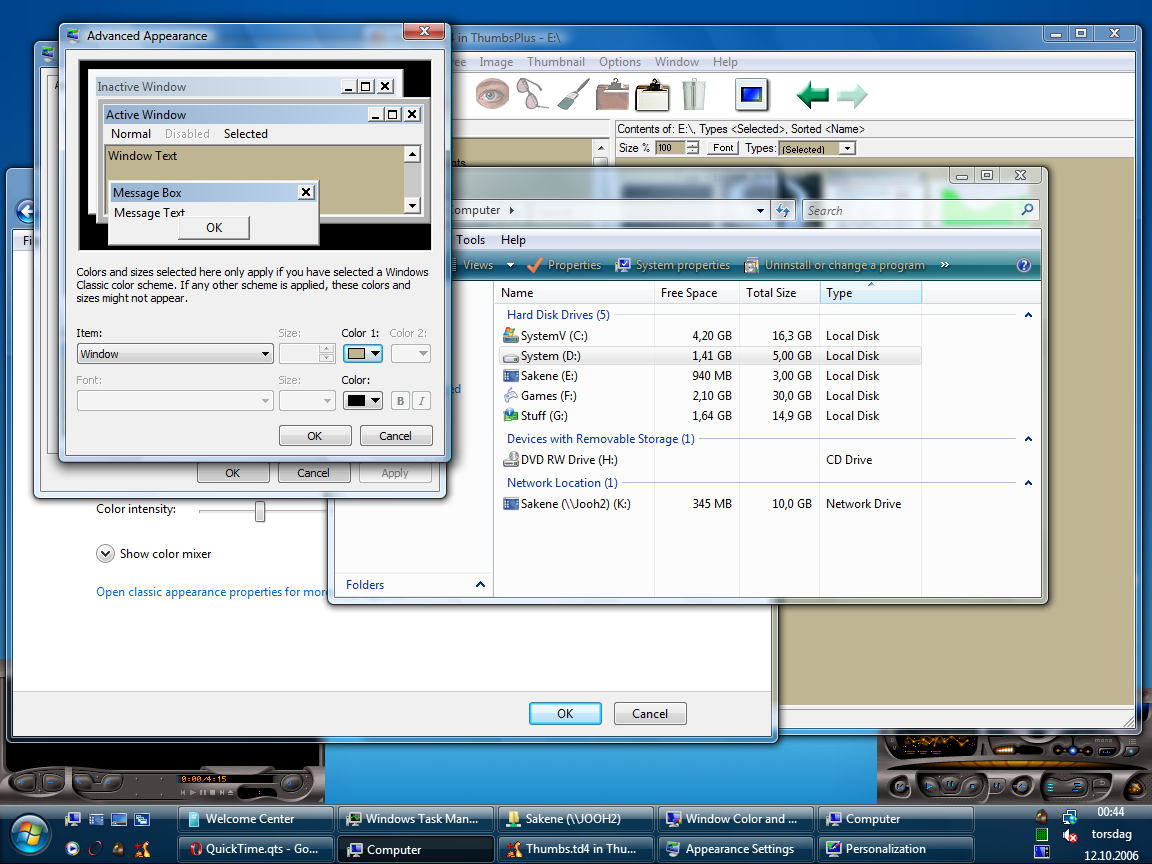Click Uninstall or change a program
This screenshot has height=864, width=1152.
pos(835,264)
